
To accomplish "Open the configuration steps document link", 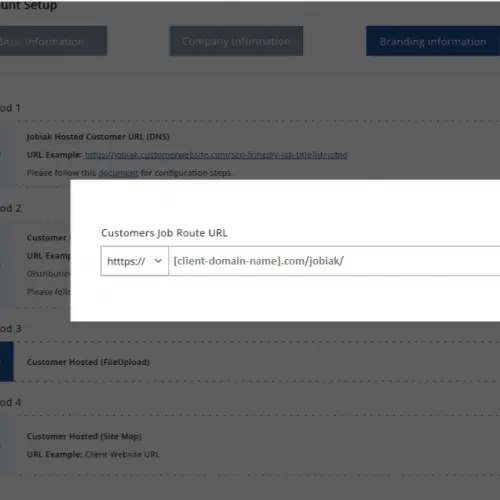I will tap(118, 173).
